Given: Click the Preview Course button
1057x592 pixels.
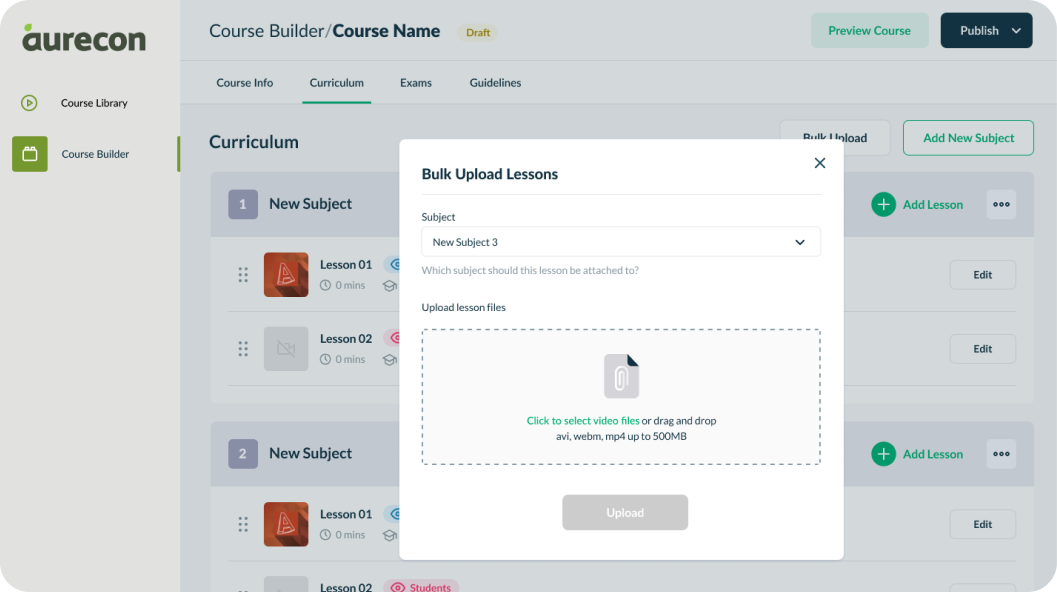Looking at the screenshot, I should click(x=870, y=30).
